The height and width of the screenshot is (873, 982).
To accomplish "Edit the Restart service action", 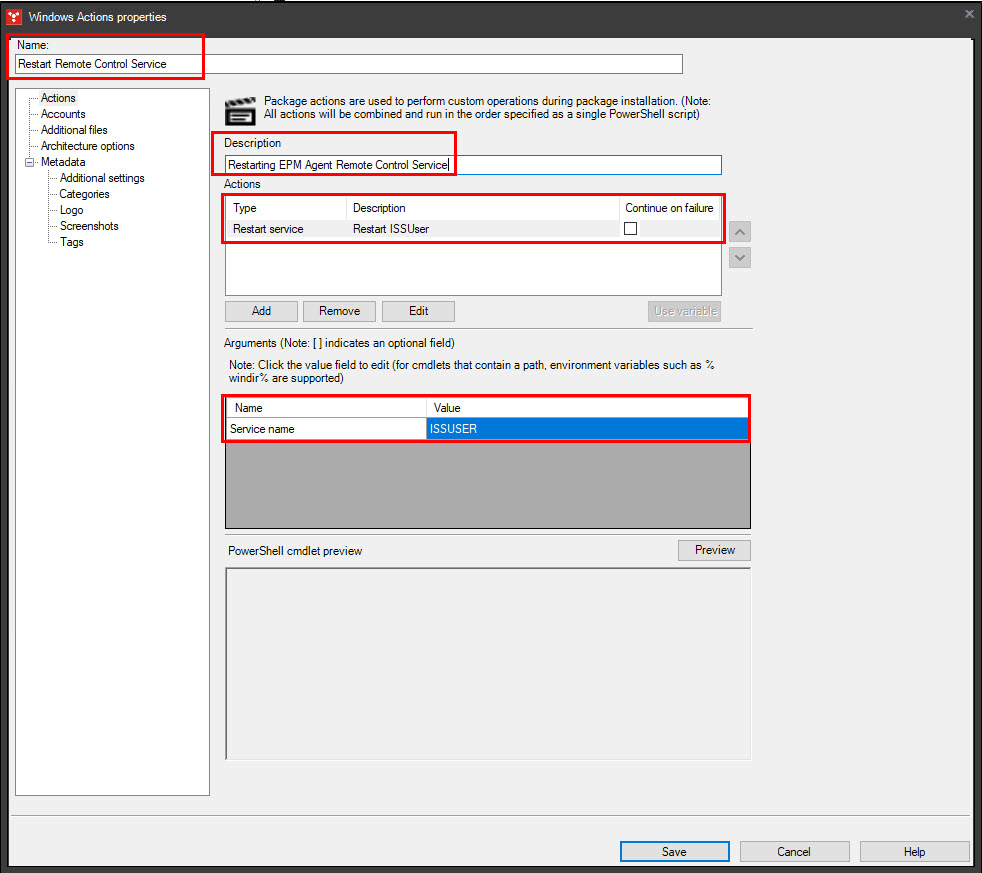I will pyautogui.click(x=418, y=311).
